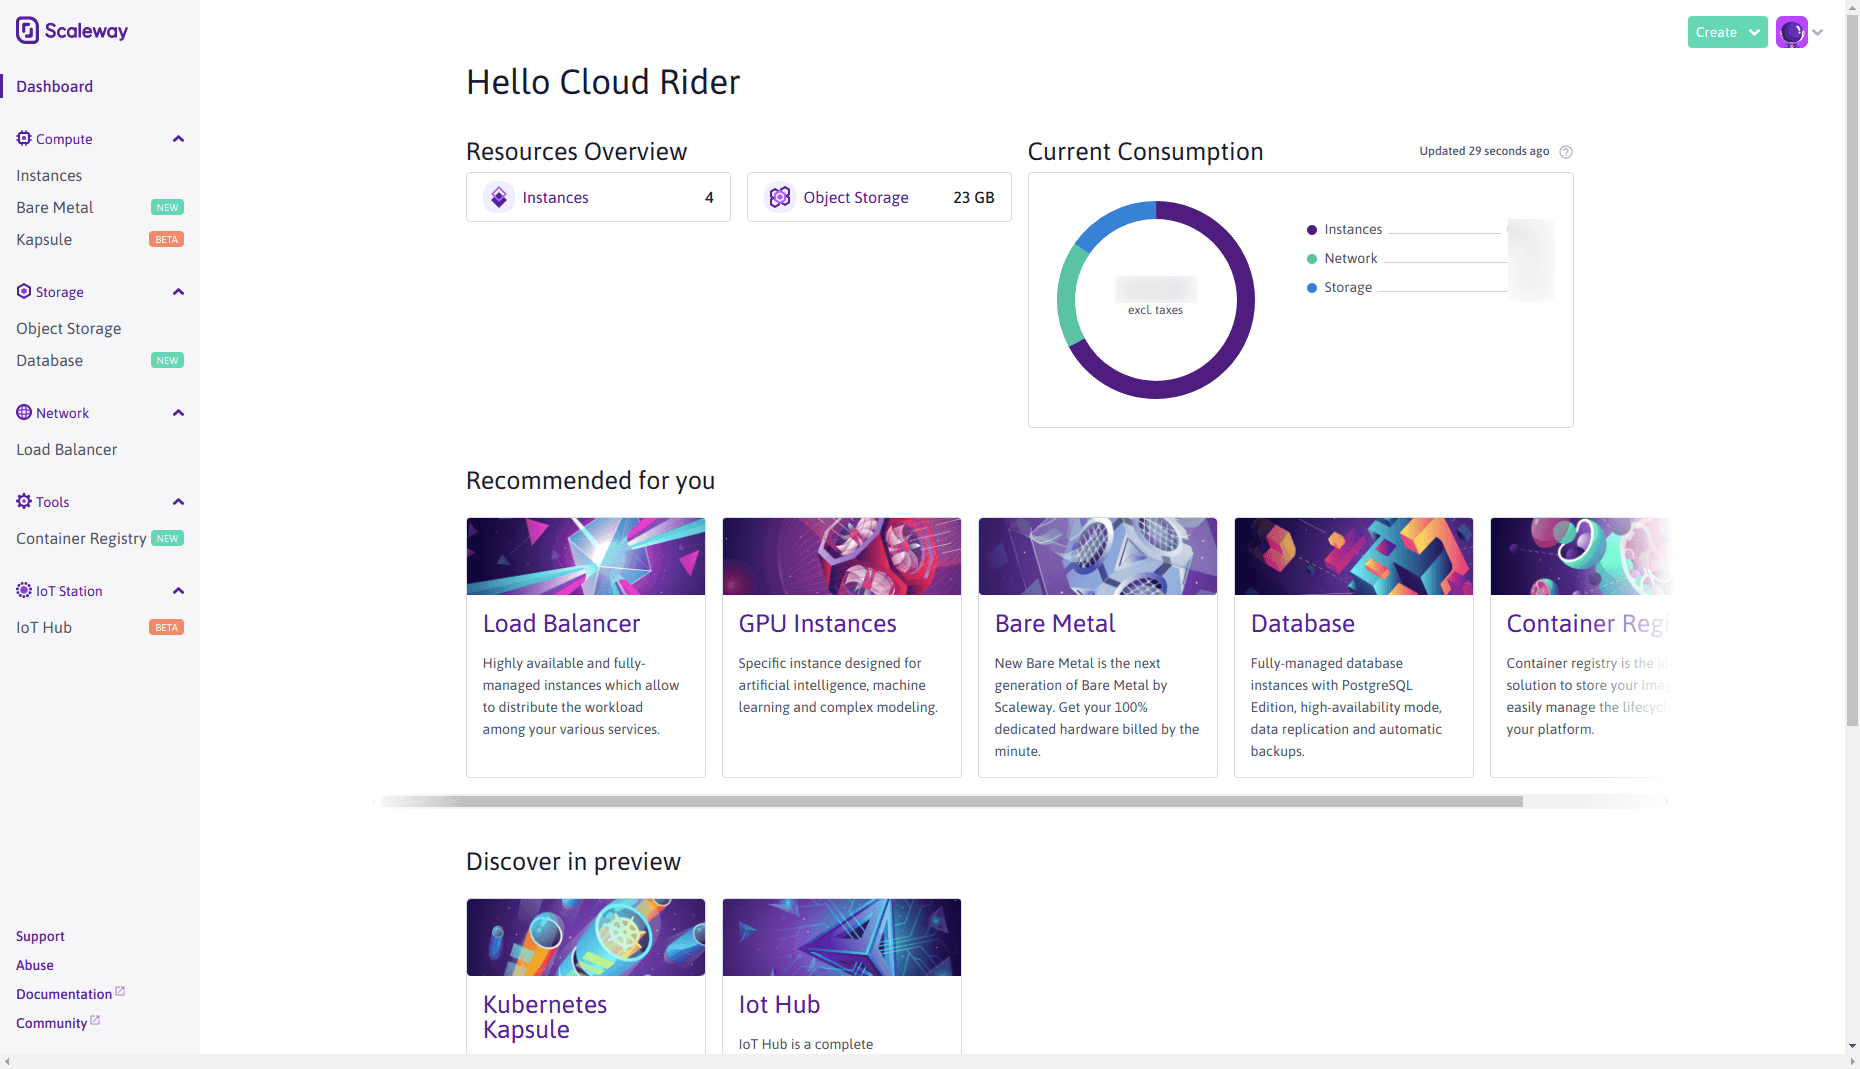The width and height of the screenshot is (1860, 1069).
Task: Collapse the Network section chevron
Action: tap(178, 413)
